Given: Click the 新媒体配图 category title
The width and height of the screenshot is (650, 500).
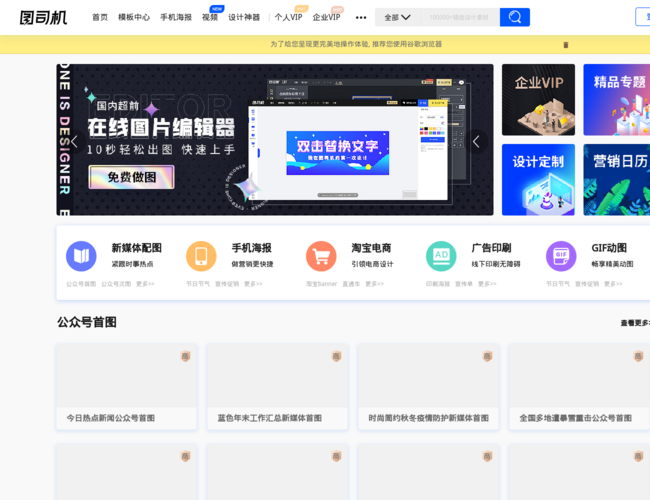Looking at the screenshot, I should [136, 248].
